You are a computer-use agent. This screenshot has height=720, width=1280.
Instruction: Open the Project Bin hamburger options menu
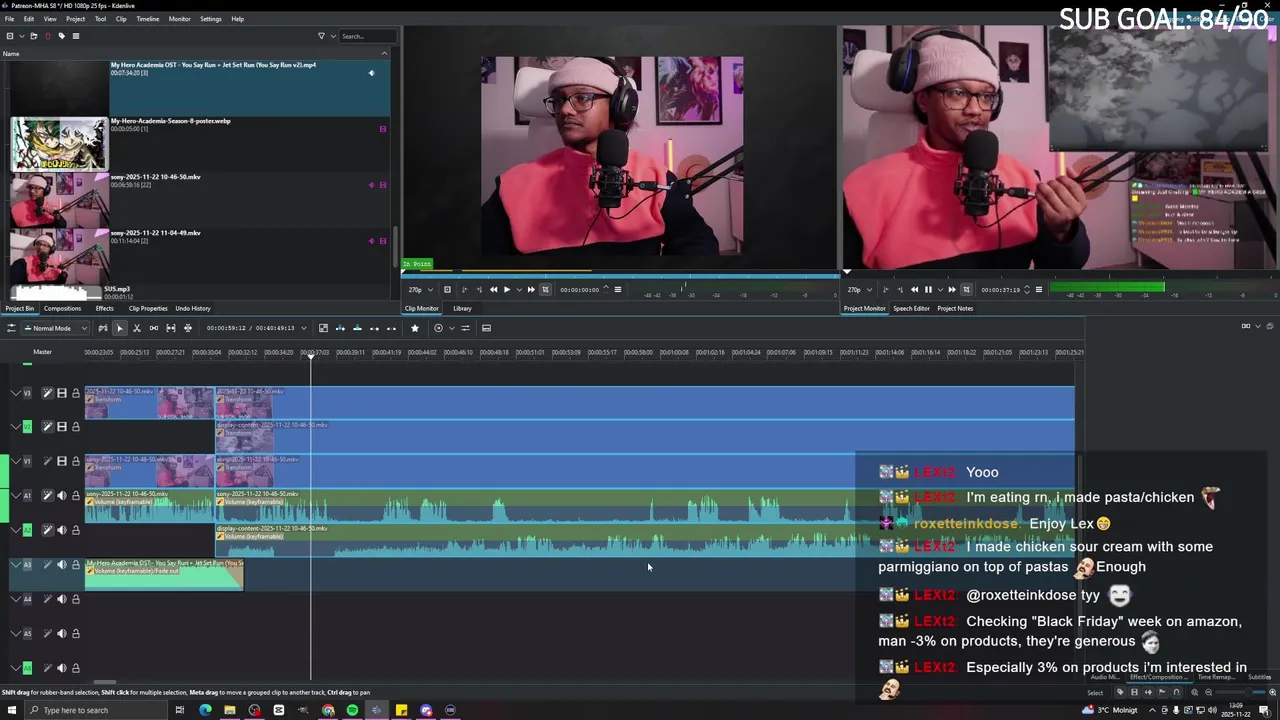[75, 36]
